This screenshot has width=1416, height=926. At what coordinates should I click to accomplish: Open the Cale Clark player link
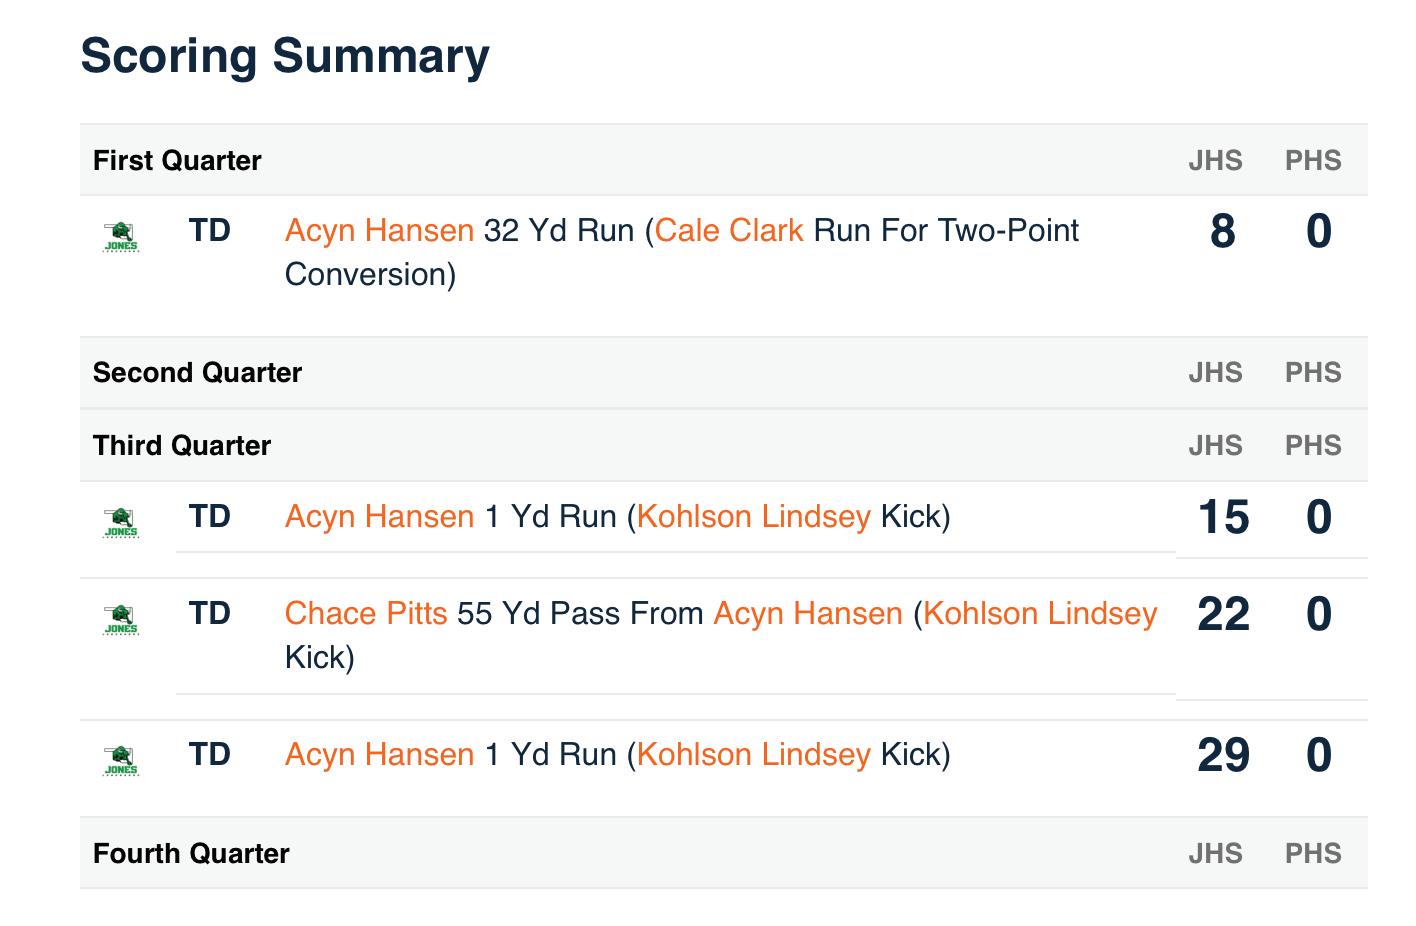(x=729, y=231)
